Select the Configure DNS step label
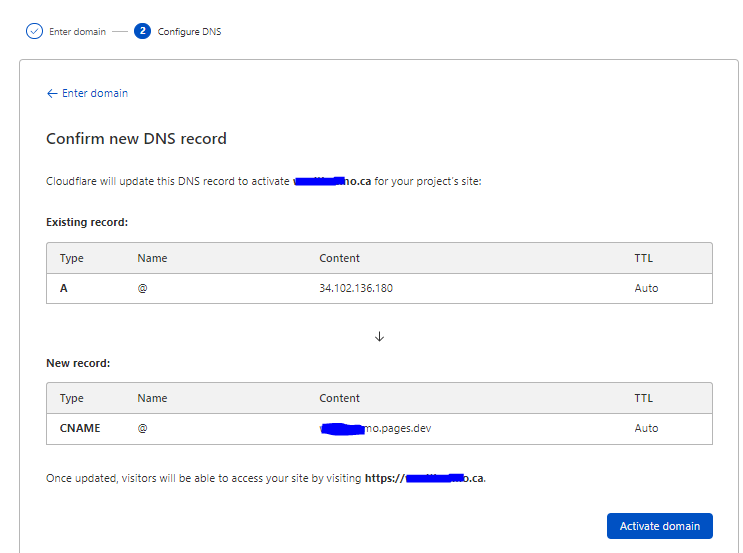The image size is (743, 553). (x=189, y=31)
